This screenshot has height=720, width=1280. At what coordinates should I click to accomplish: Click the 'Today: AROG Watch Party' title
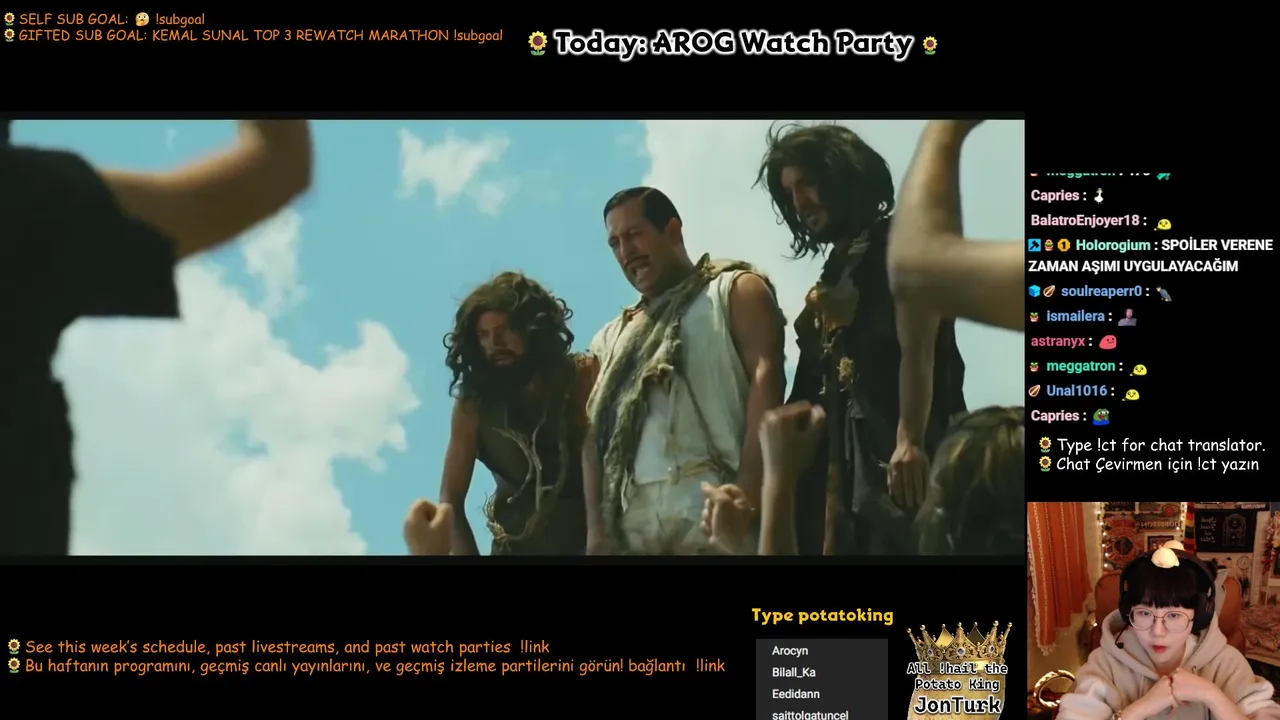pos(733,43)
